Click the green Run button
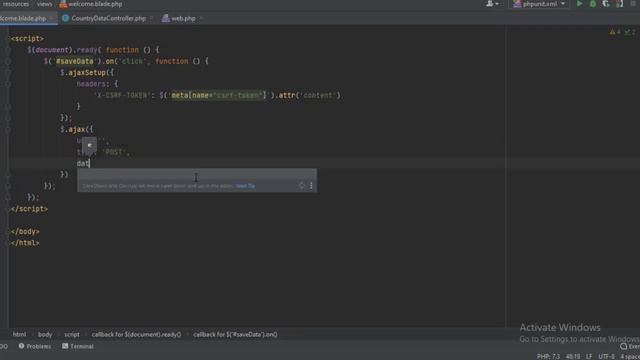Image resolution: width=640 pixels, height=360 pixels. [x=579, y=4]
